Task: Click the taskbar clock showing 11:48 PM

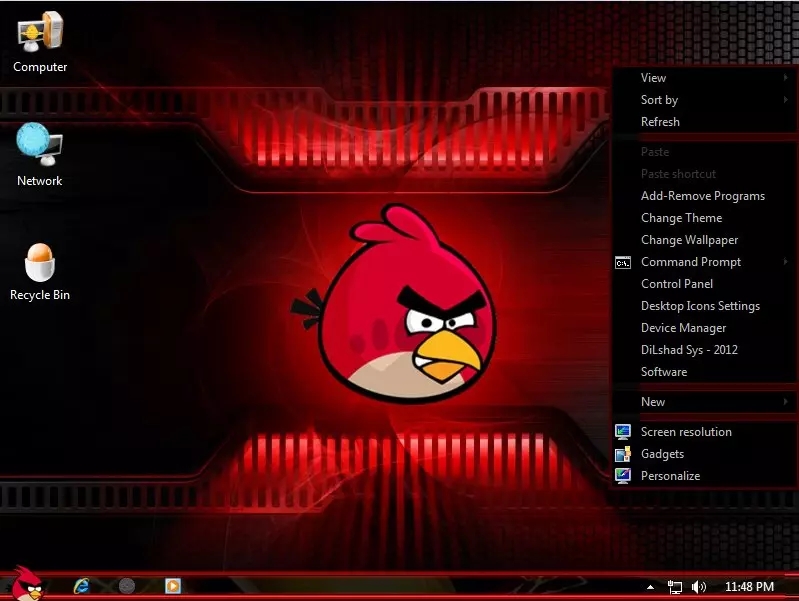Action: tap(749, 587)
